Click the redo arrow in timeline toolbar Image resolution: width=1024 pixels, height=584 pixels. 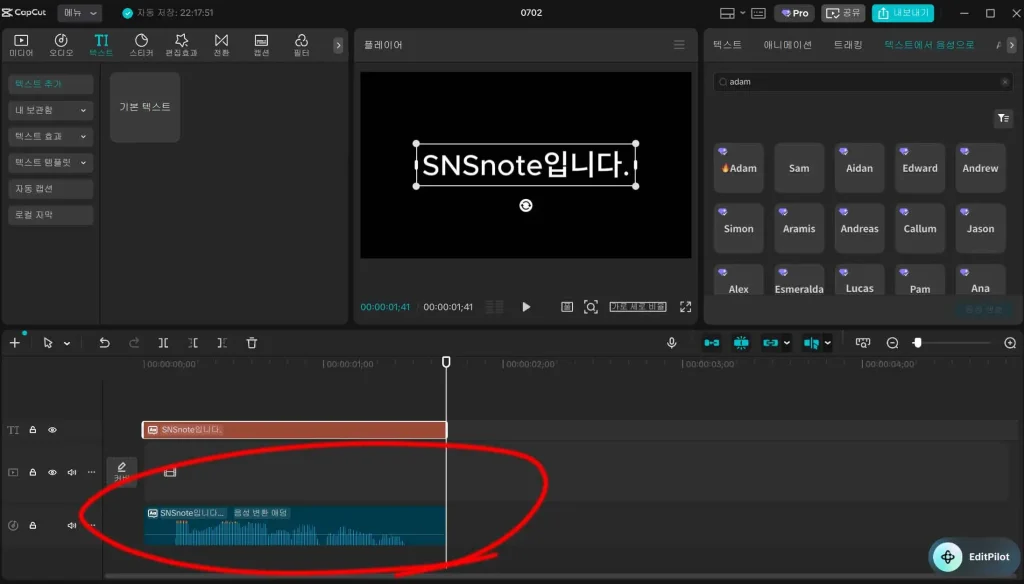click(x=134, y=343)
